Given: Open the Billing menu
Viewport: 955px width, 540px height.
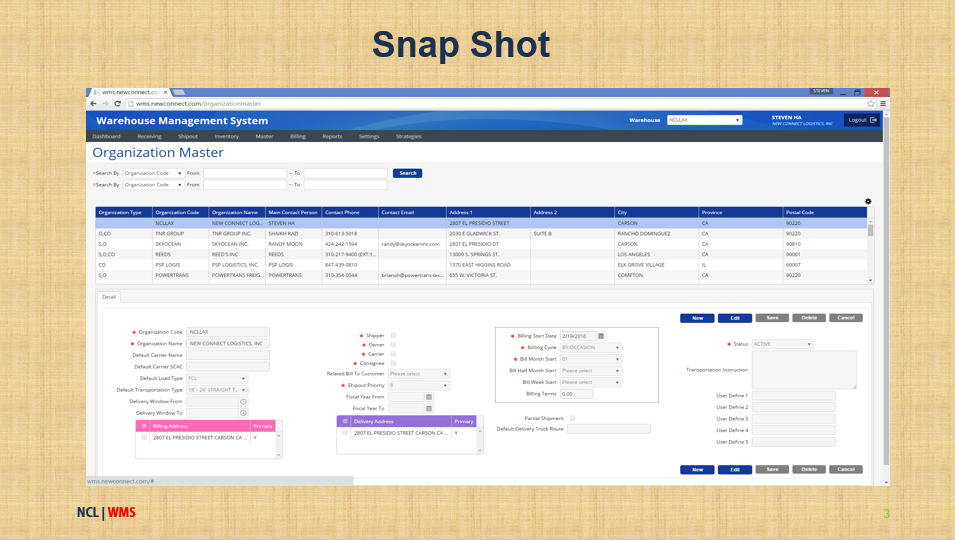Looking at the screenshot, I should 298,136.
